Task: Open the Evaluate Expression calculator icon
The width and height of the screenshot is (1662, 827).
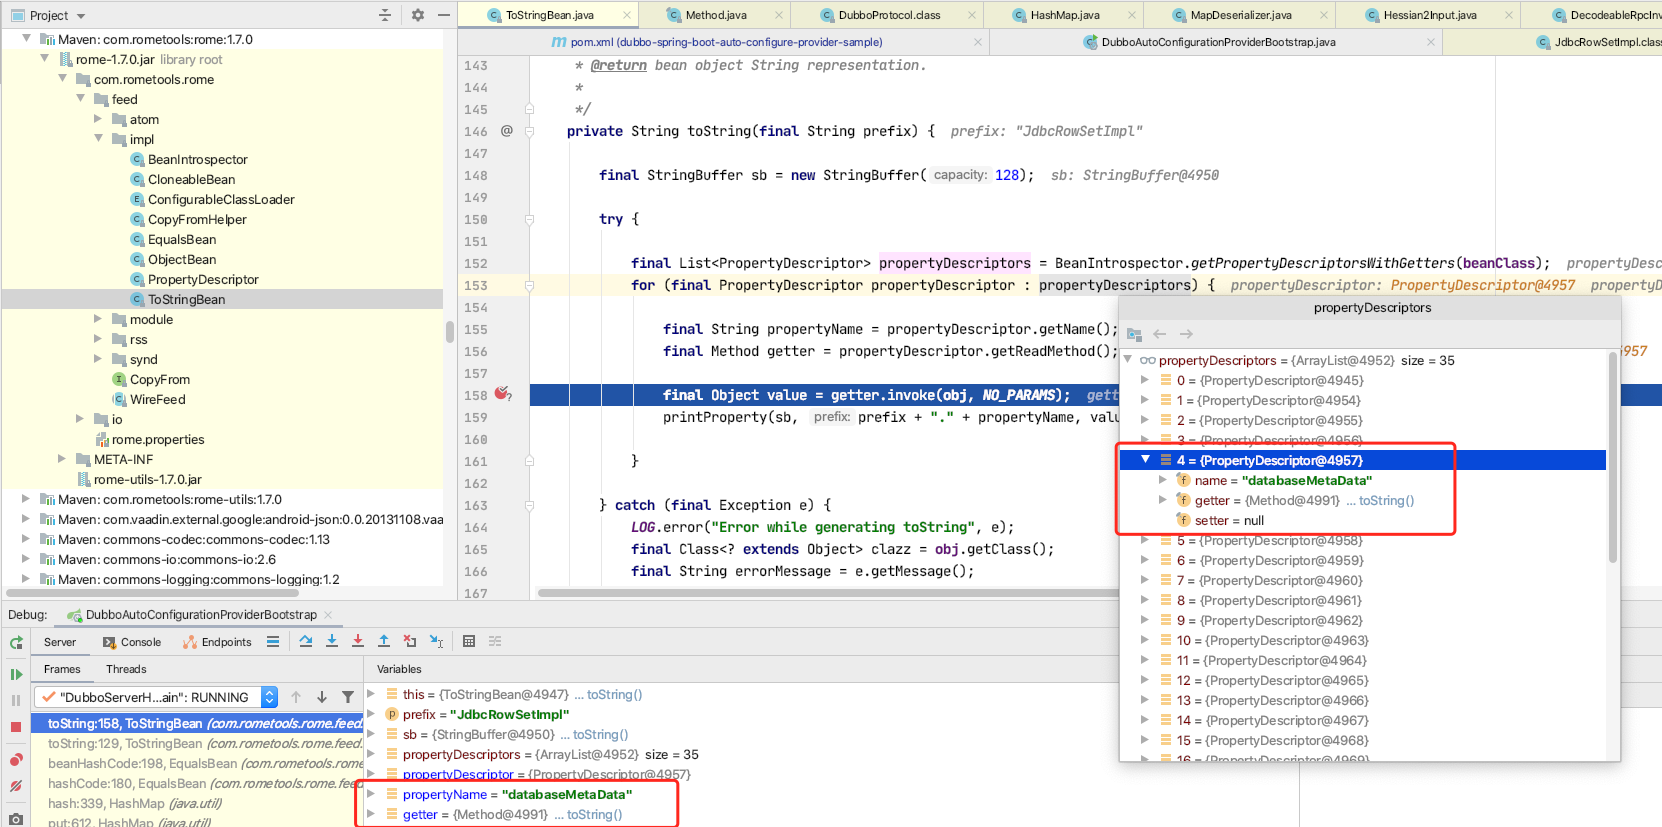Action: point(469,641)
